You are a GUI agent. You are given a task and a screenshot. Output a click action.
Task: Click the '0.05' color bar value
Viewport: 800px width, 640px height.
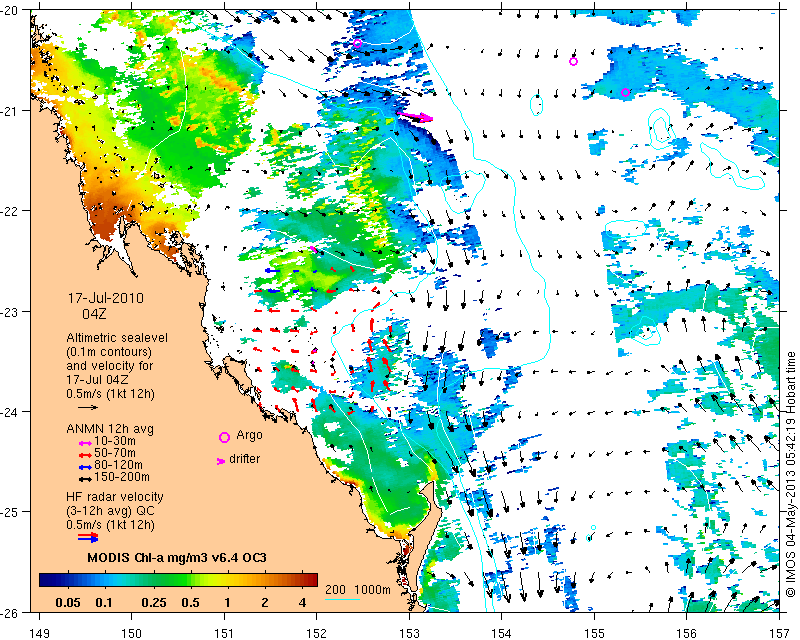point(68,603)
